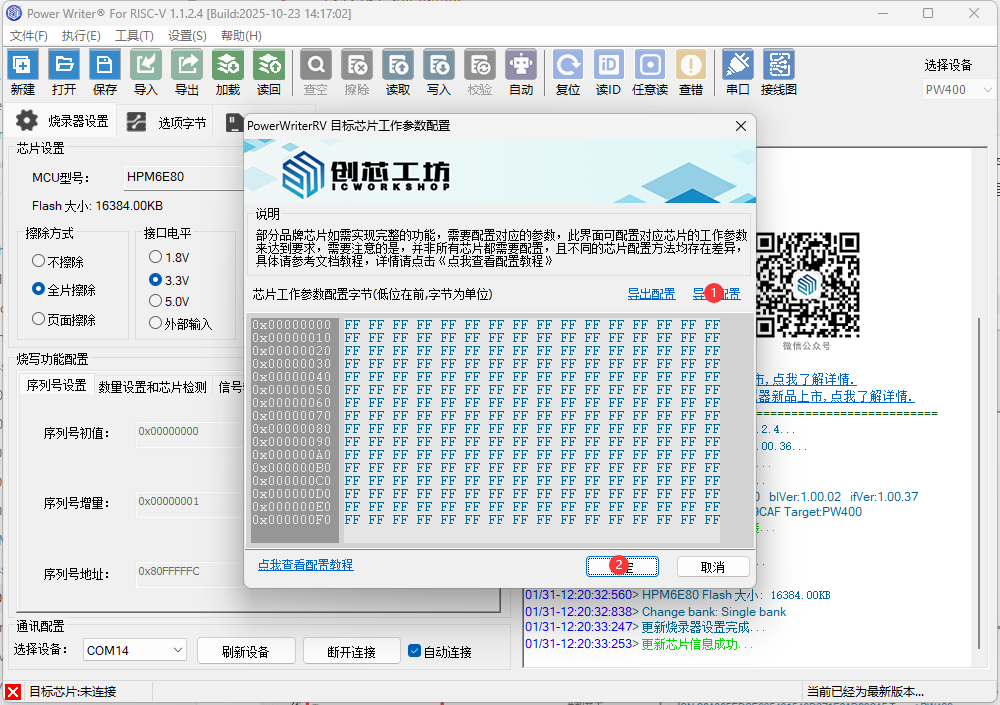Screen dimensions: 1000x705
Task: Disable the 自动连接 checkbox
Action: pyautogui.click(x=414, y=650)
